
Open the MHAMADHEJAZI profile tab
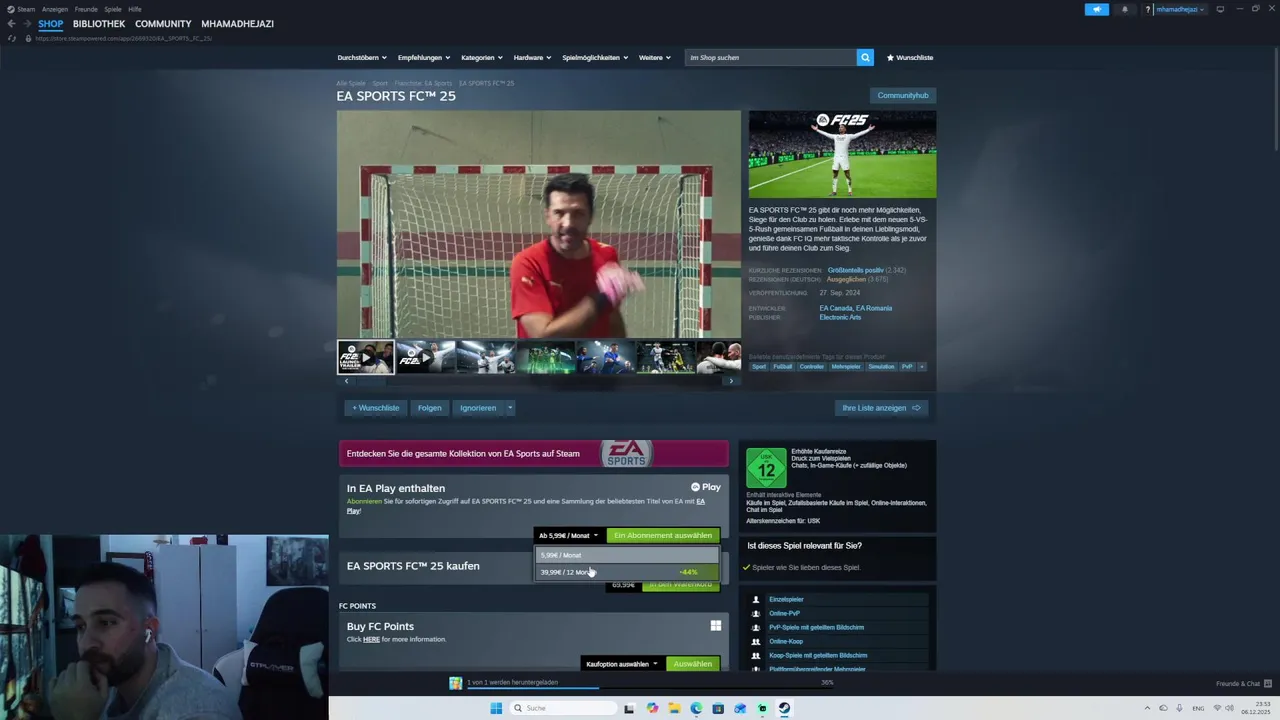237,24
